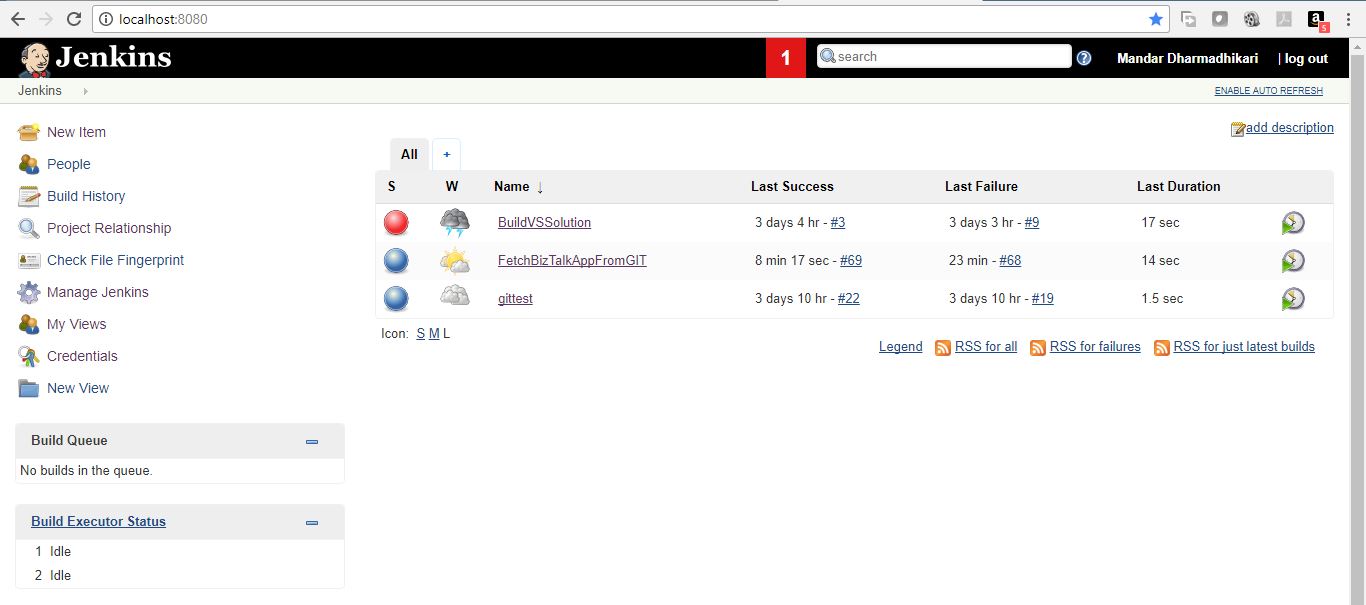
Task: Schedule a build for BuildVSSolution
Action: pyautogui.click(x=1293, y=223)
